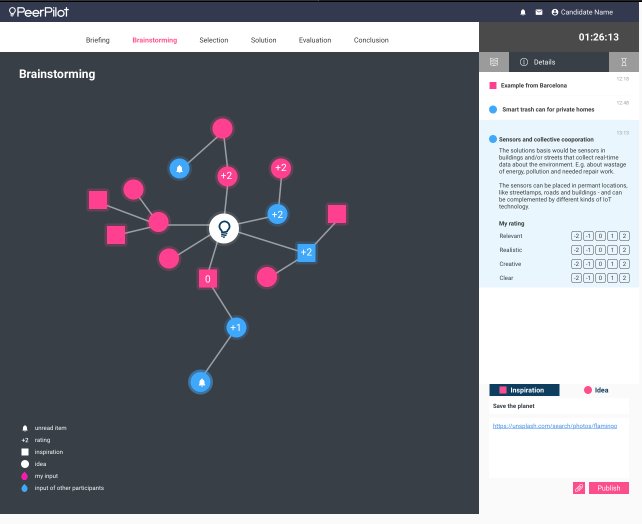This screenshot has height=524, width=642.
Task: Go to the Briefing tab
Action: click(97, 40)
